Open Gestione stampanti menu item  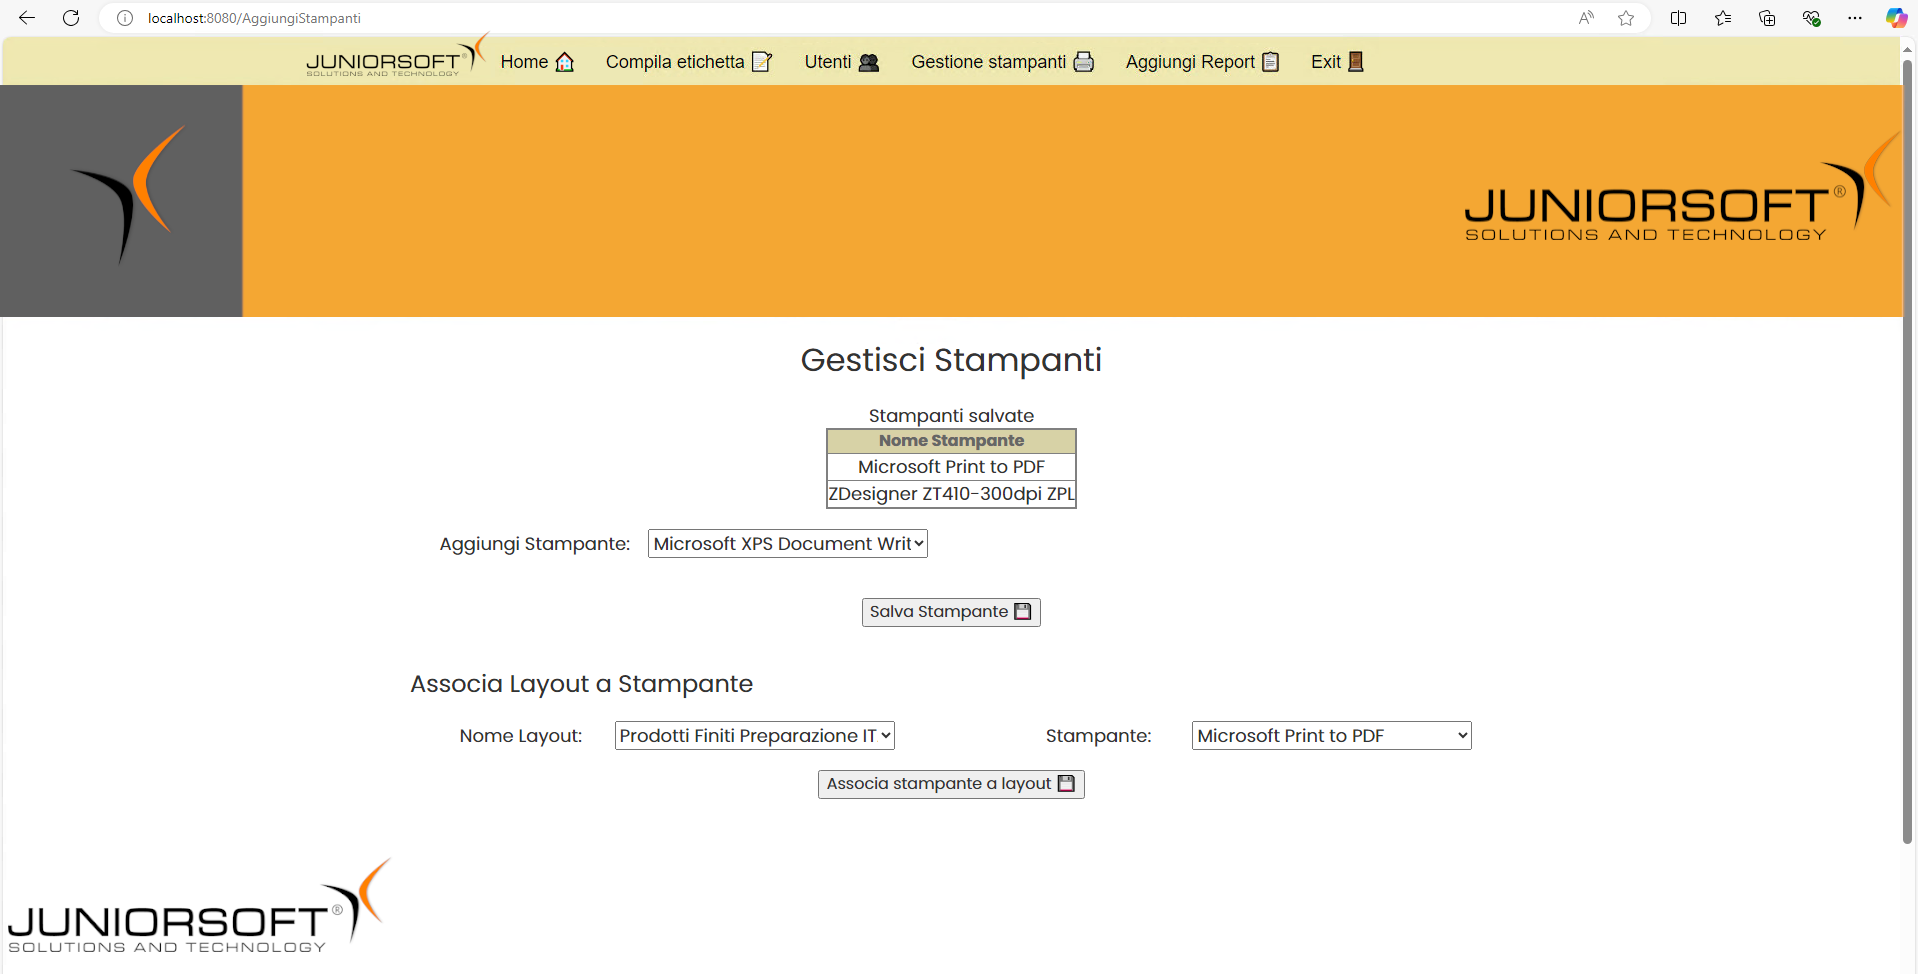pos(1003,62)
